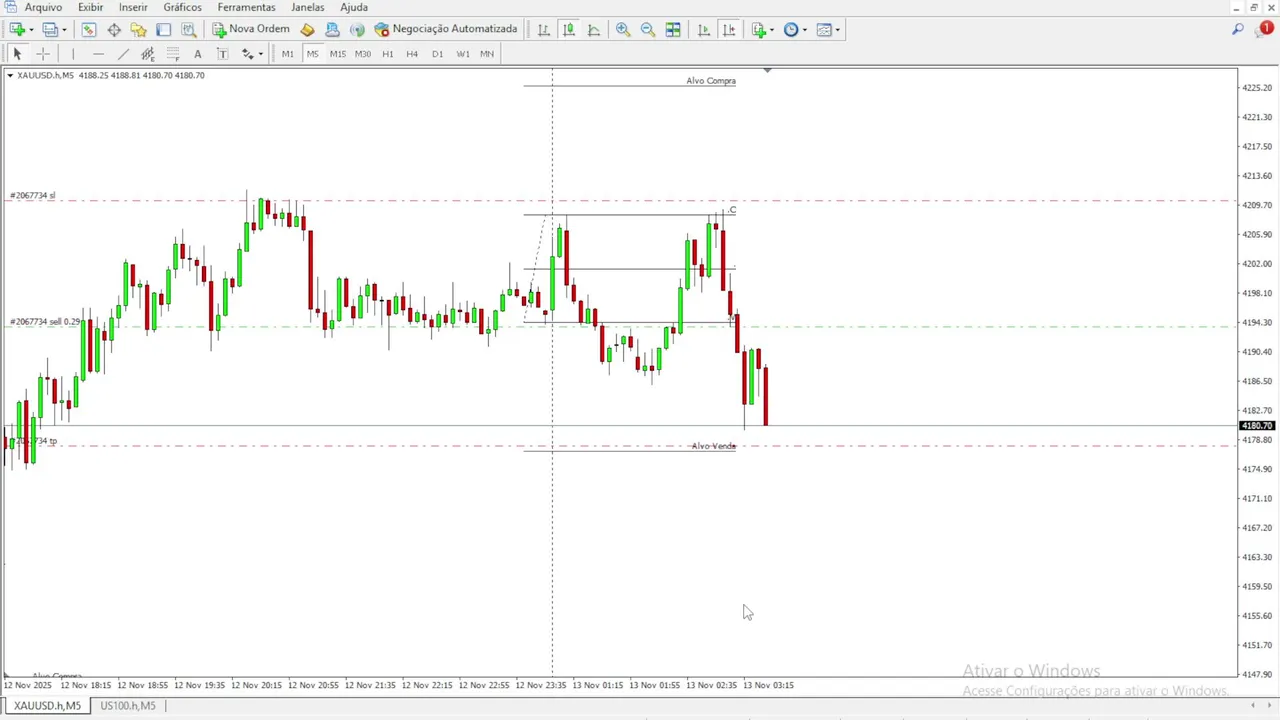This screenshot has height=720, width=1280.
Task: Select the Fibonacci retracement tool
Action: coord(173,54)
